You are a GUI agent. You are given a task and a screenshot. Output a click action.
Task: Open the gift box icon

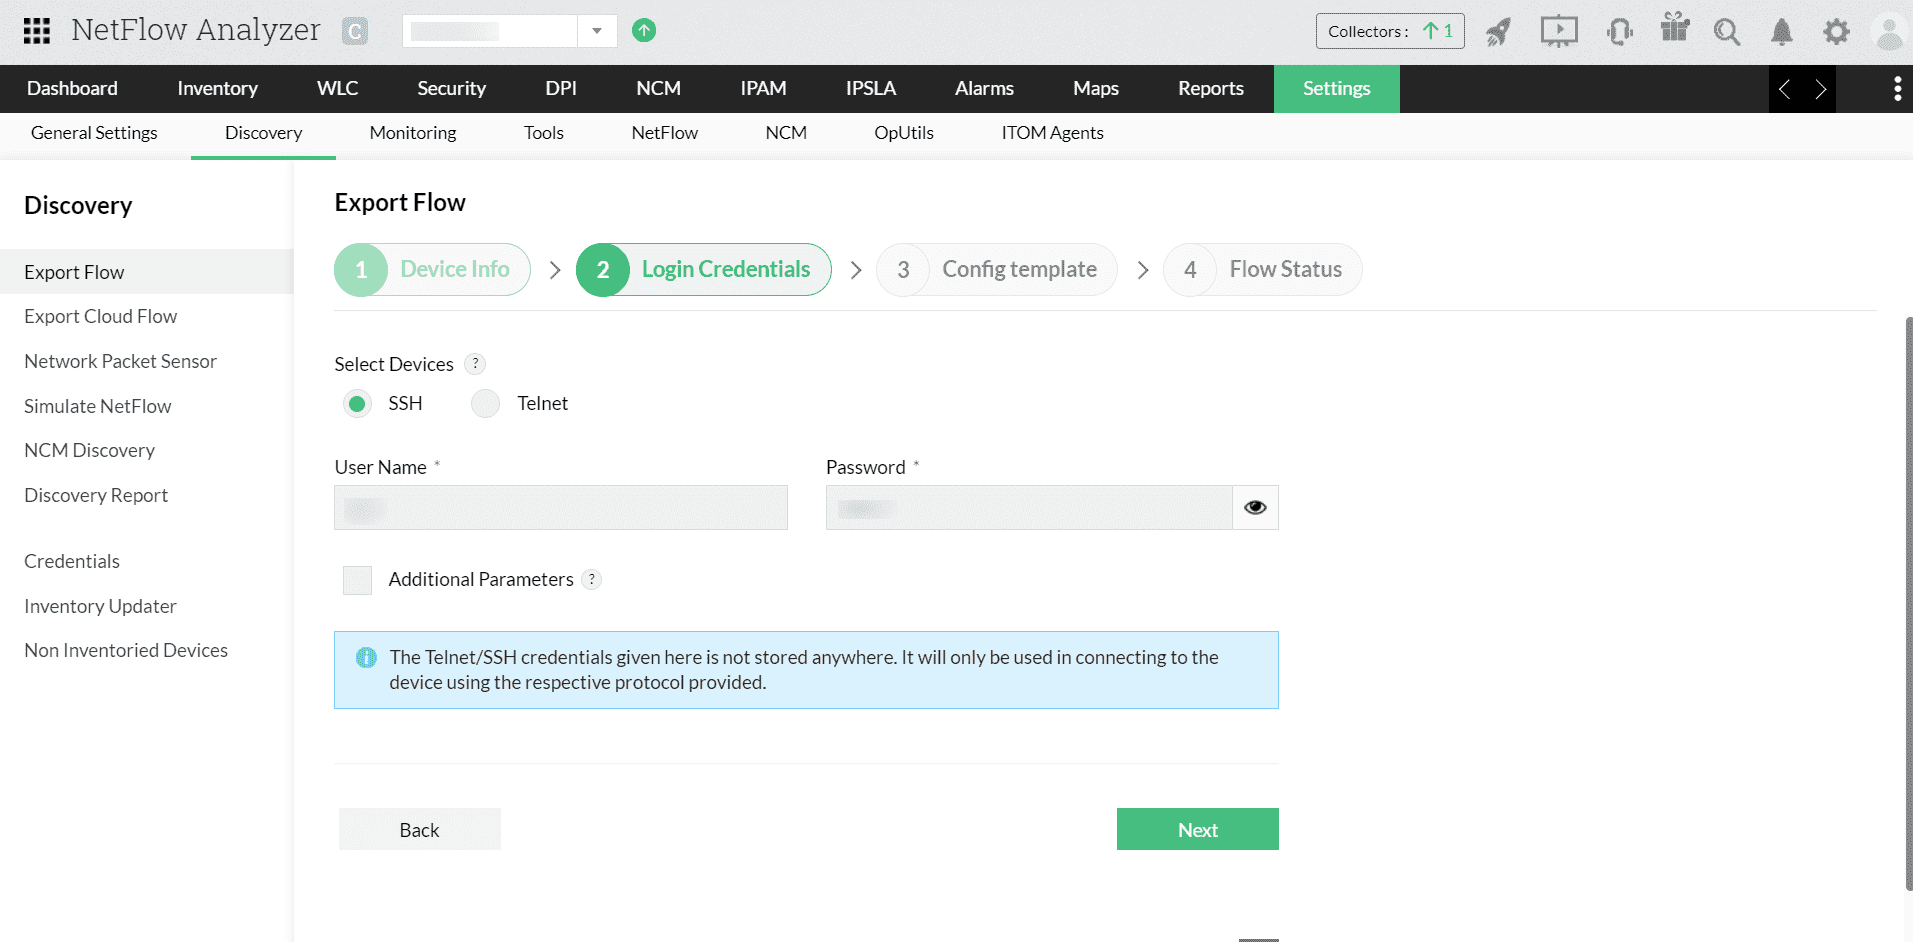point(1675,27)
